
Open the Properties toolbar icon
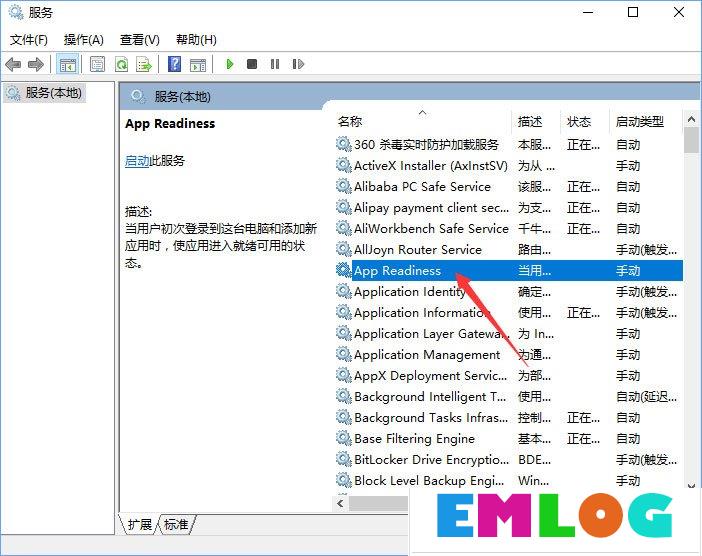[98, 64]
